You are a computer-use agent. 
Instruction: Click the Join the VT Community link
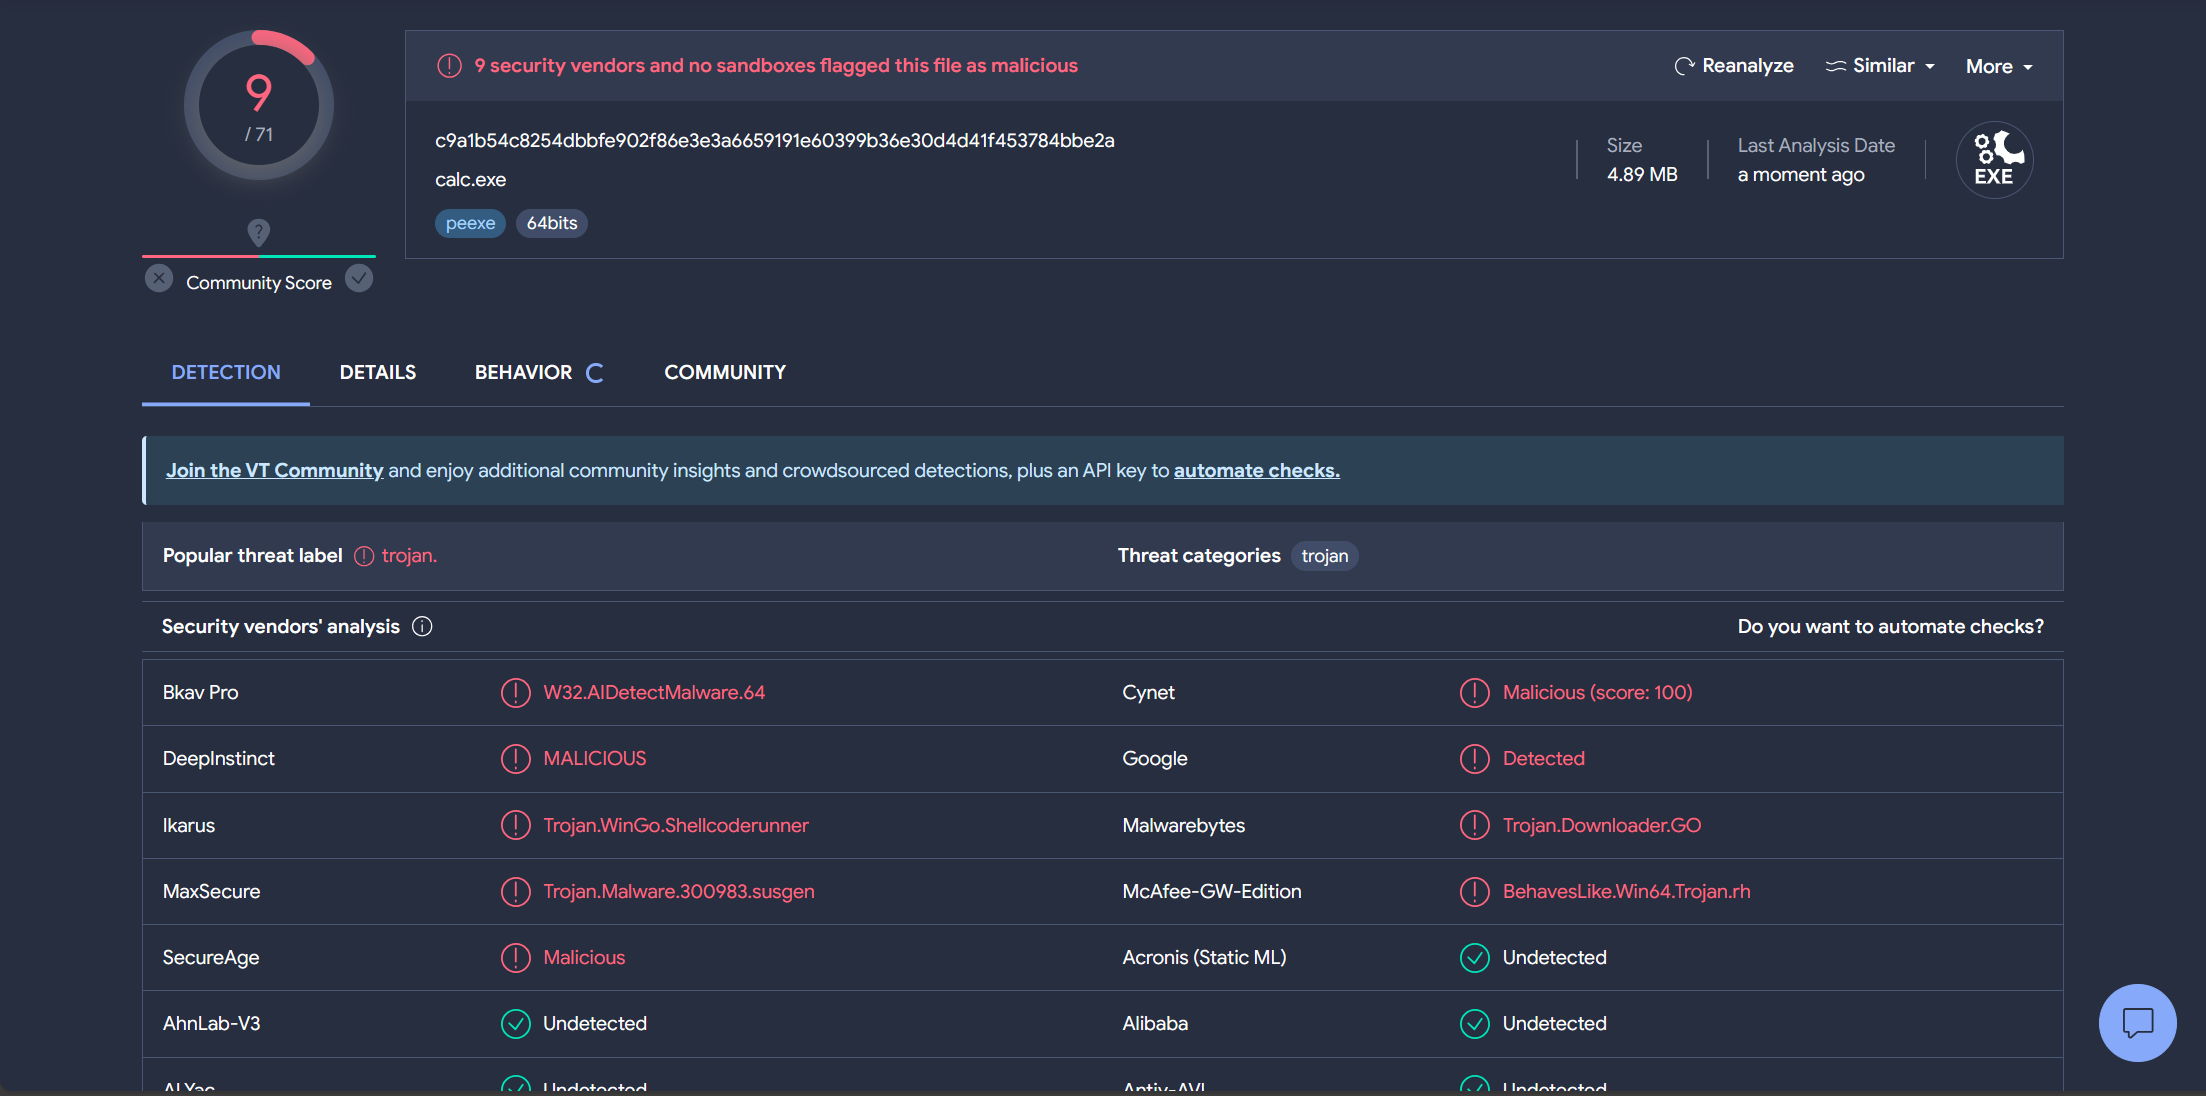pos(275,470)
